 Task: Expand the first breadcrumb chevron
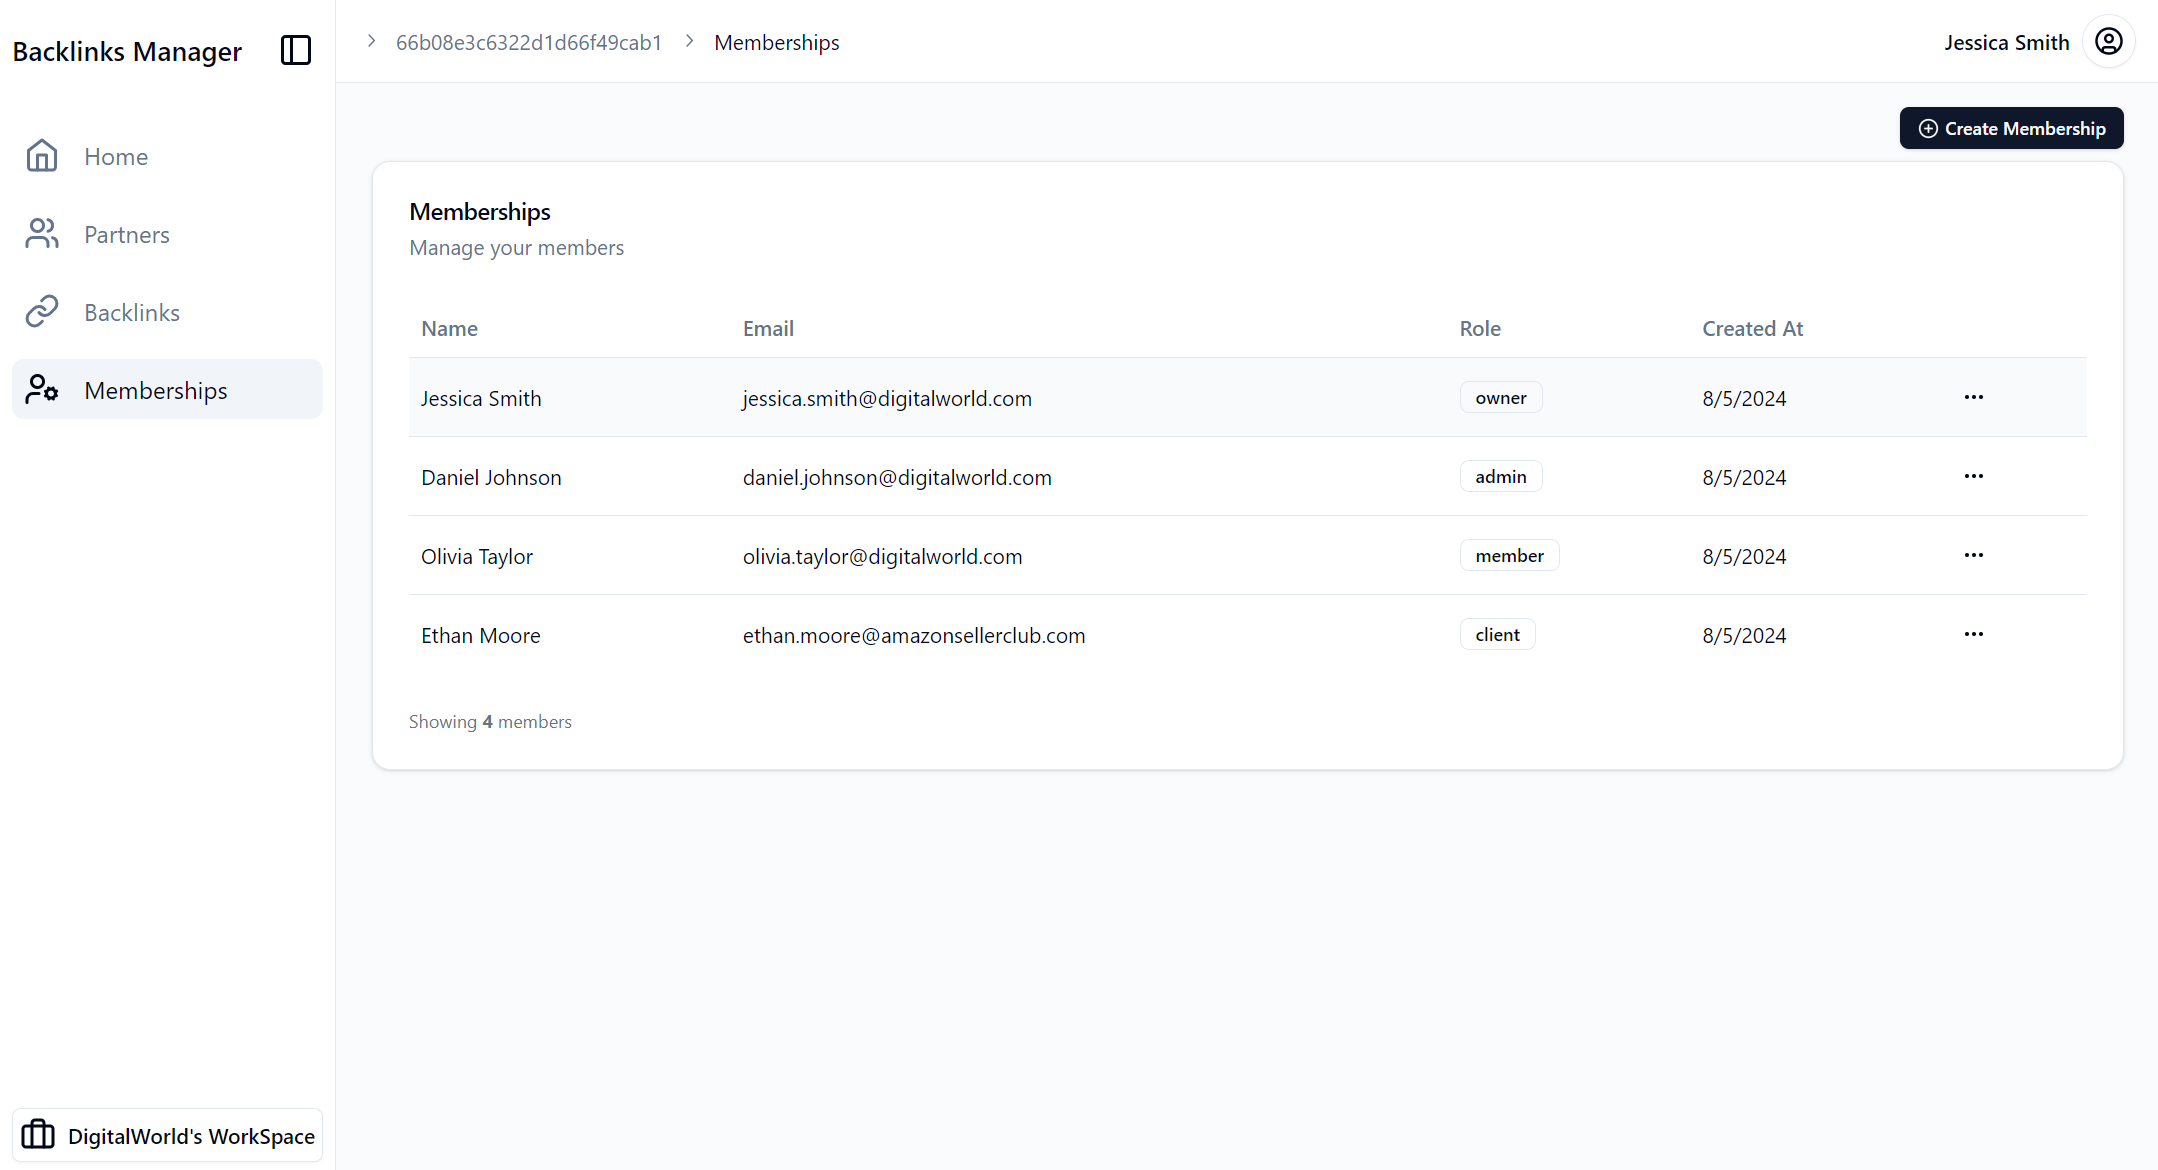coord(371,41)
